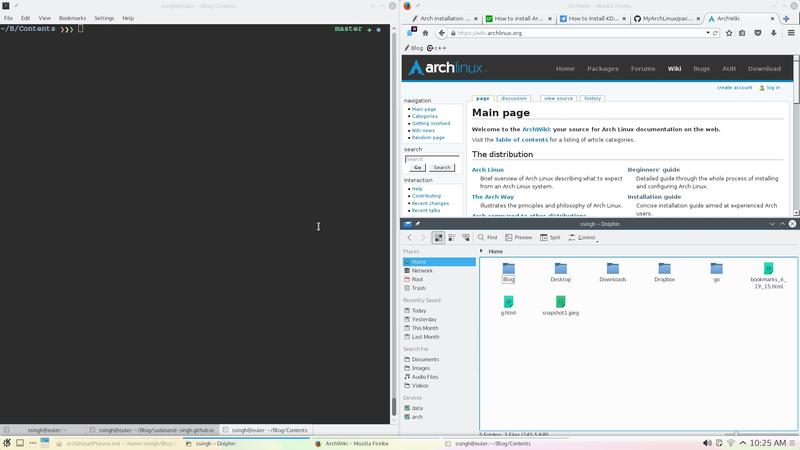The height and width of the screenshot is (450, 800).
Task: Select bookmarks_6_19_15.html file
Action: tap(768, 276)
